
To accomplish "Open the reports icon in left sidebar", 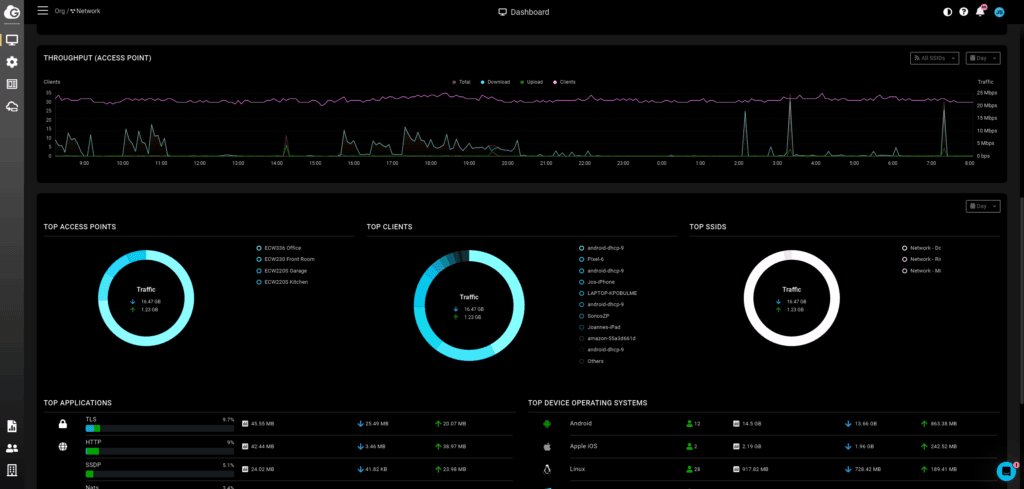I will coord(12,426).
